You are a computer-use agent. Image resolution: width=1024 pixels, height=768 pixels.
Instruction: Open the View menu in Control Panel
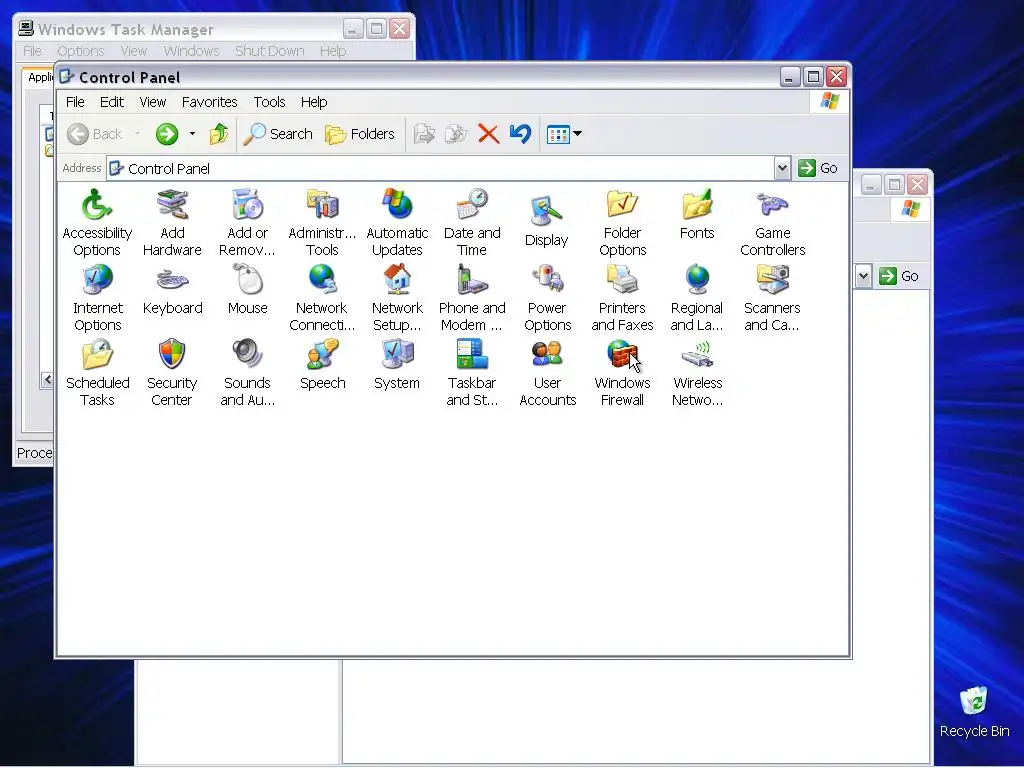(153, 102)
